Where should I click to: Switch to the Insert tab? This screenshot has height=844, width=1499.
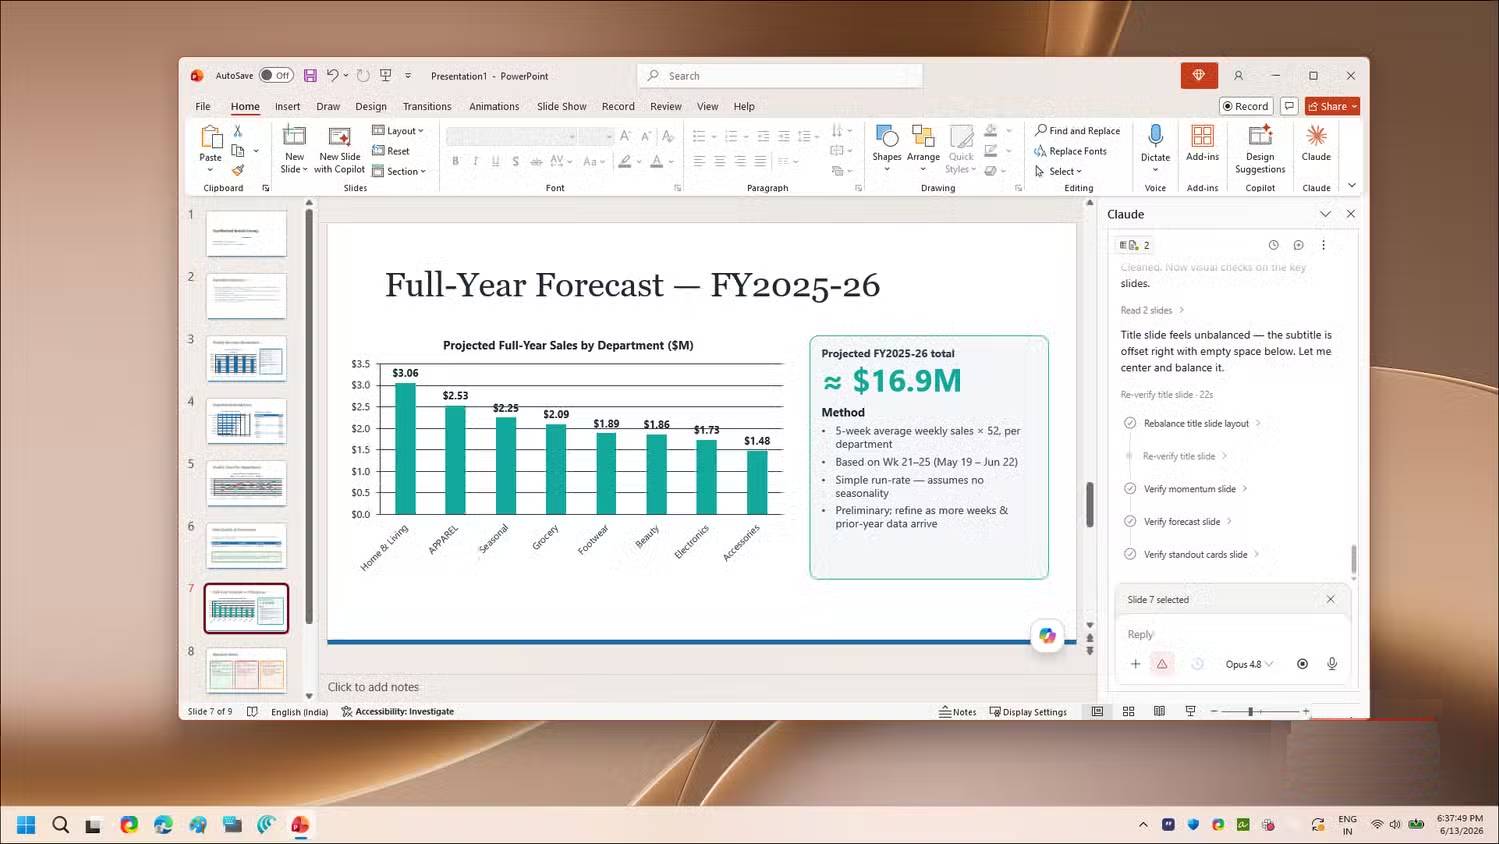click(x=287, y=106)
